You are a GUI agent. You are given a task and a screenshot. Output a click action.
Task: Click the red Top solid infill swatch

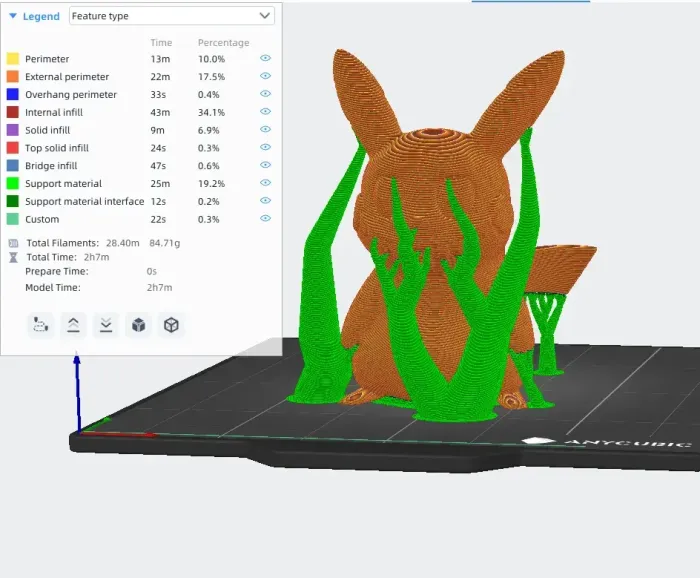tap(13, 148)
